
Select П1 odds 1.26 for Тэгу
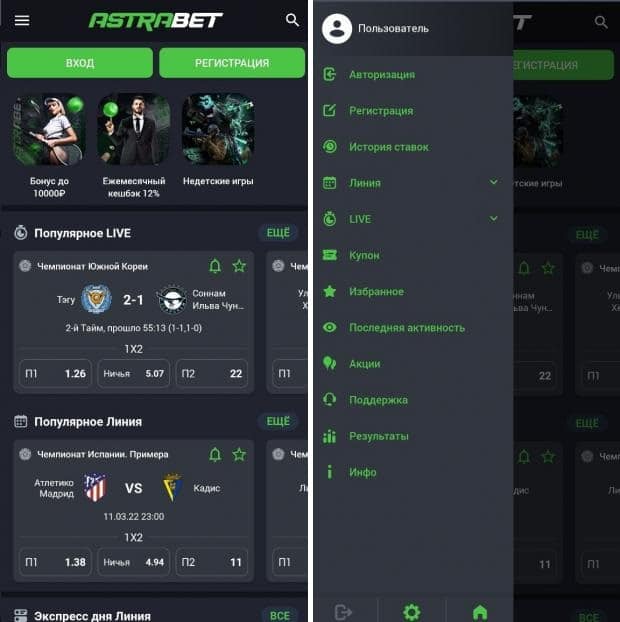(55, 373)
